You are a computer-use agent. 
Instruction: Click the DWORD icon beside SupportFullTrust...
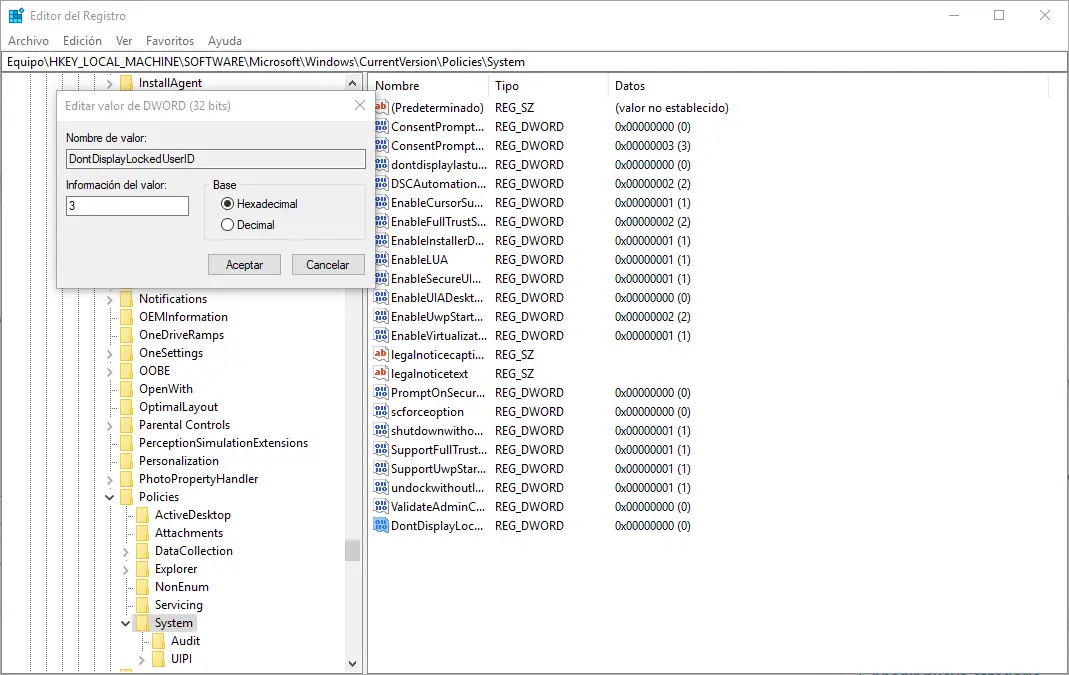pos(381,449)
